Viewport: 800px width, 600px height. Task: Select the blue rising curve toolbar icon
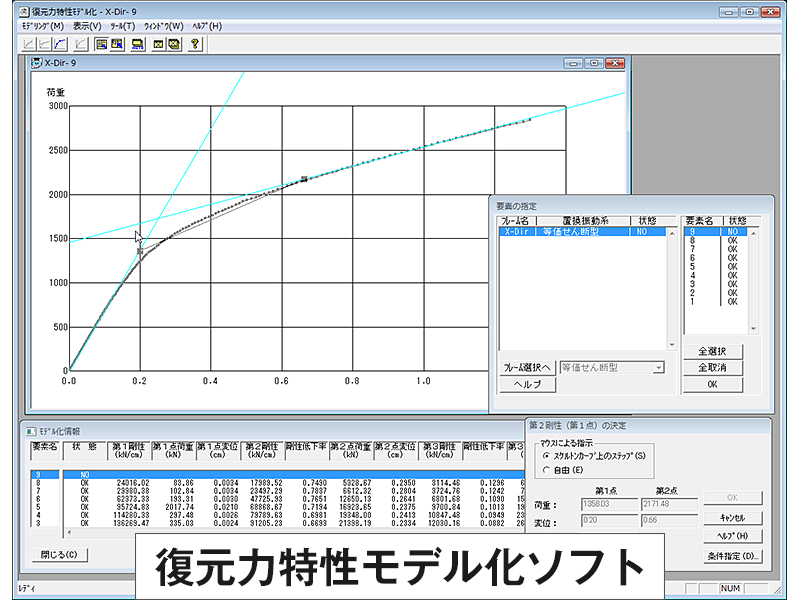(x=58, y=44)
